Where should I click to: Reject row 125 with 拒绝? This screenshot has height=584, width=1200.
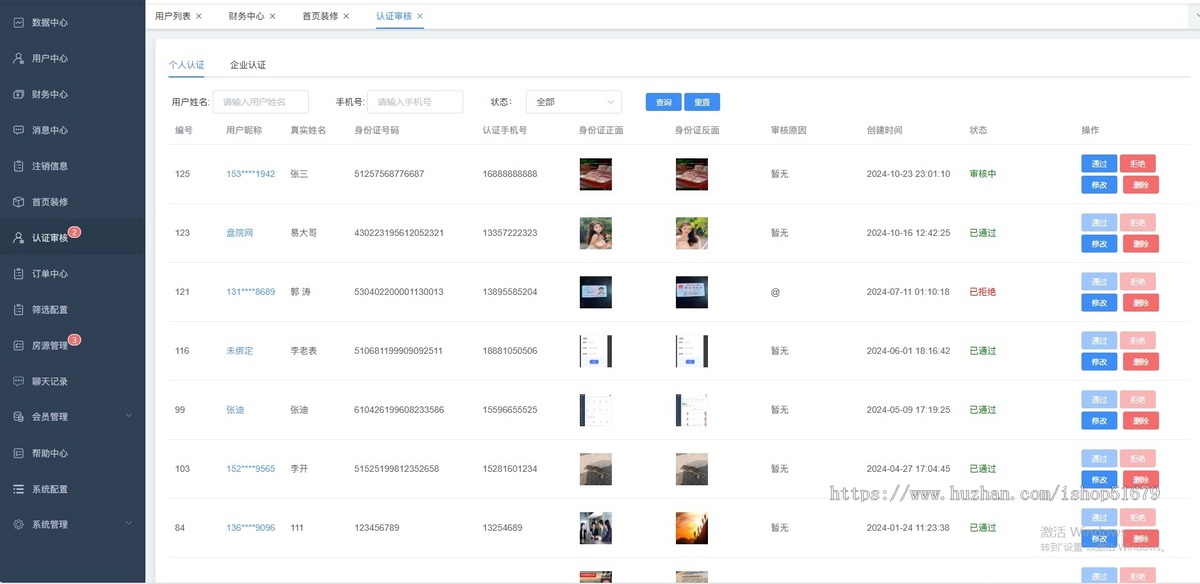click(1138, 164)
